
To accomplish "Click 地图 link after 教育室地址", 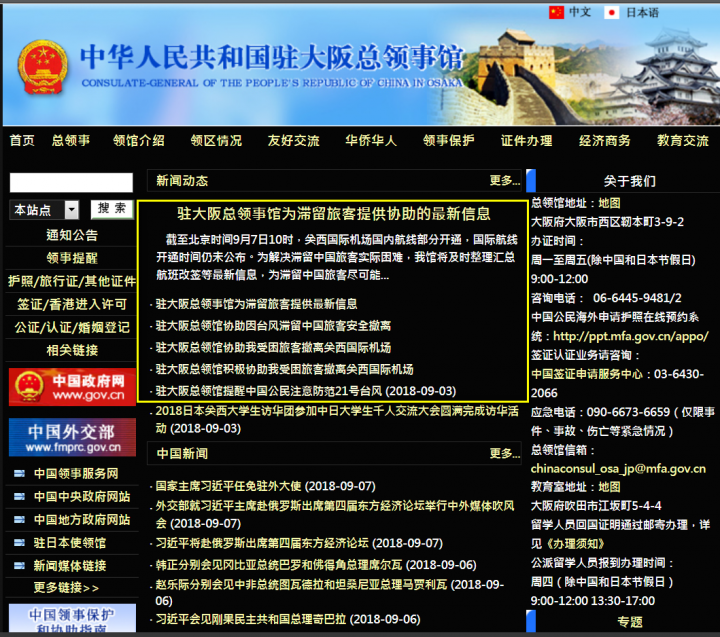I will (609, 487).
